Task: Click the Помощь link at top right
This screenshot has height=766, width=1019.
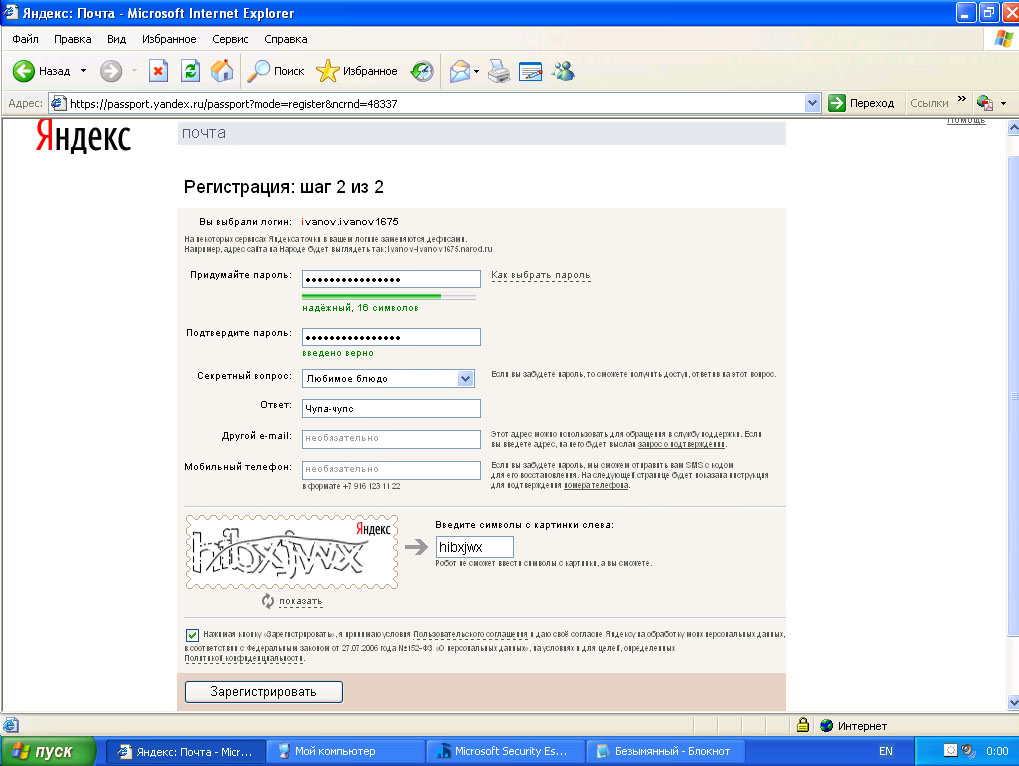Action: click(966, 120)
